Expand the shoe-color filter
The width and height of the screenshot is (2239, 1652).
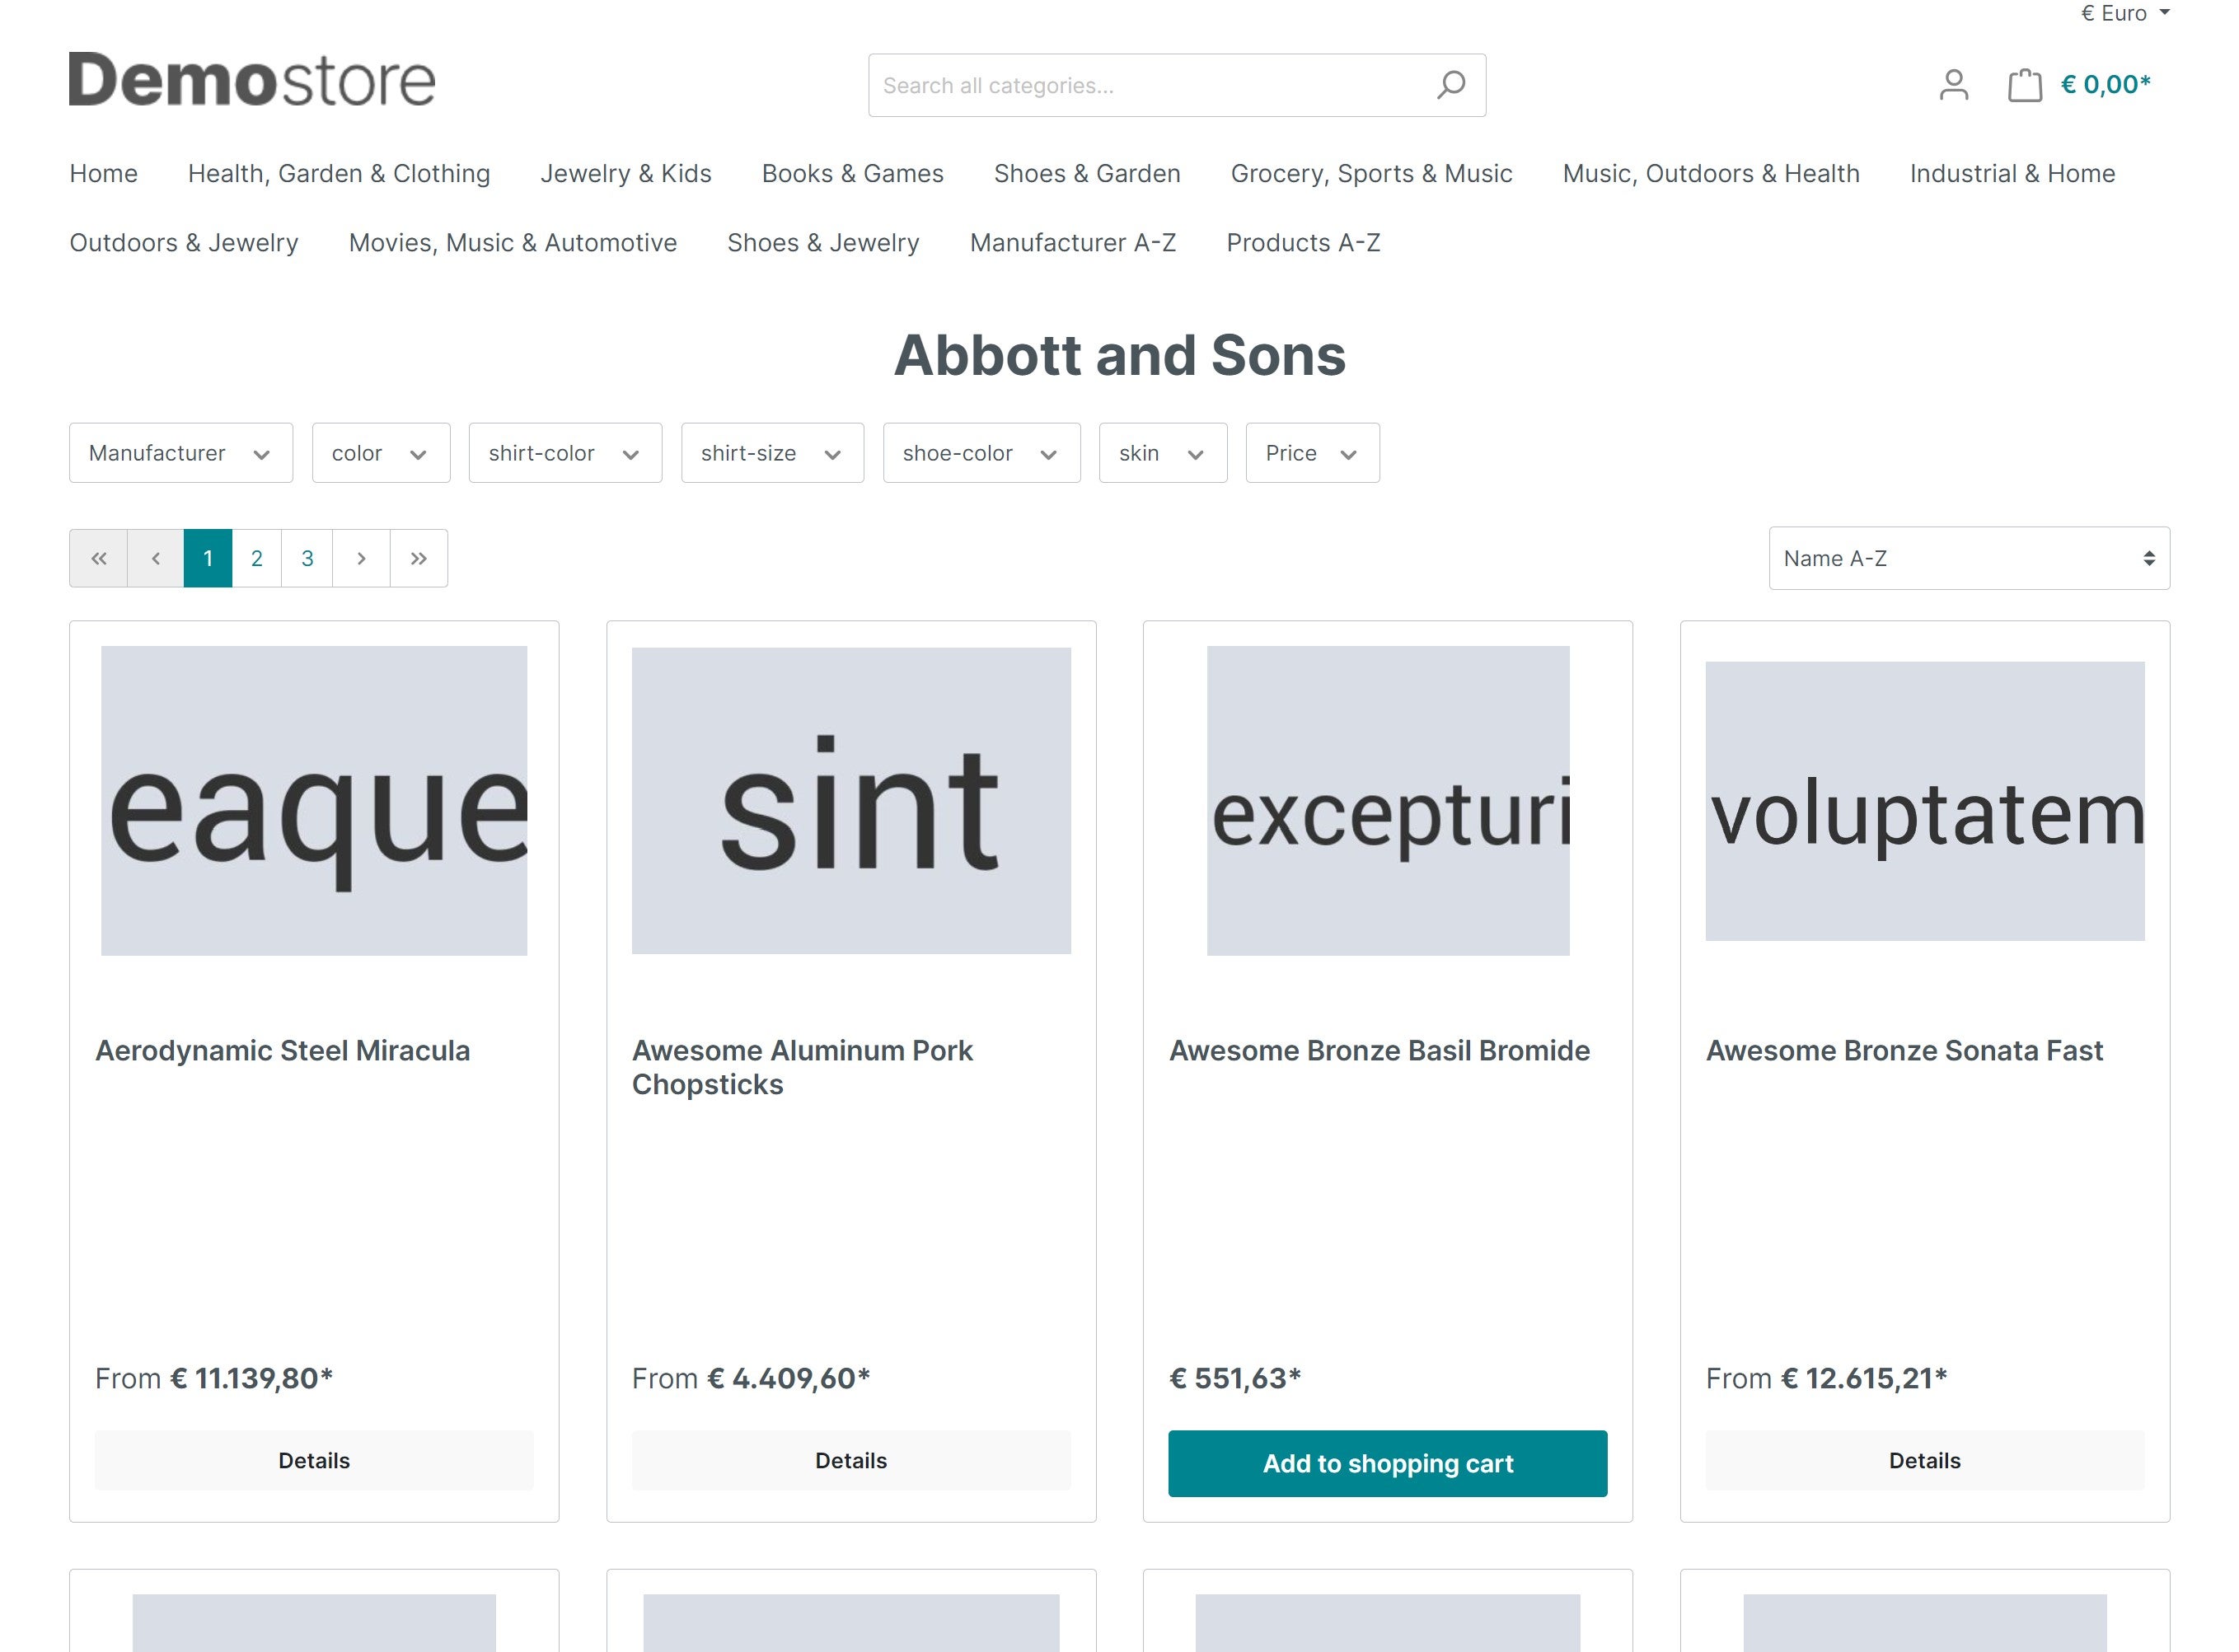click(981, 453)
